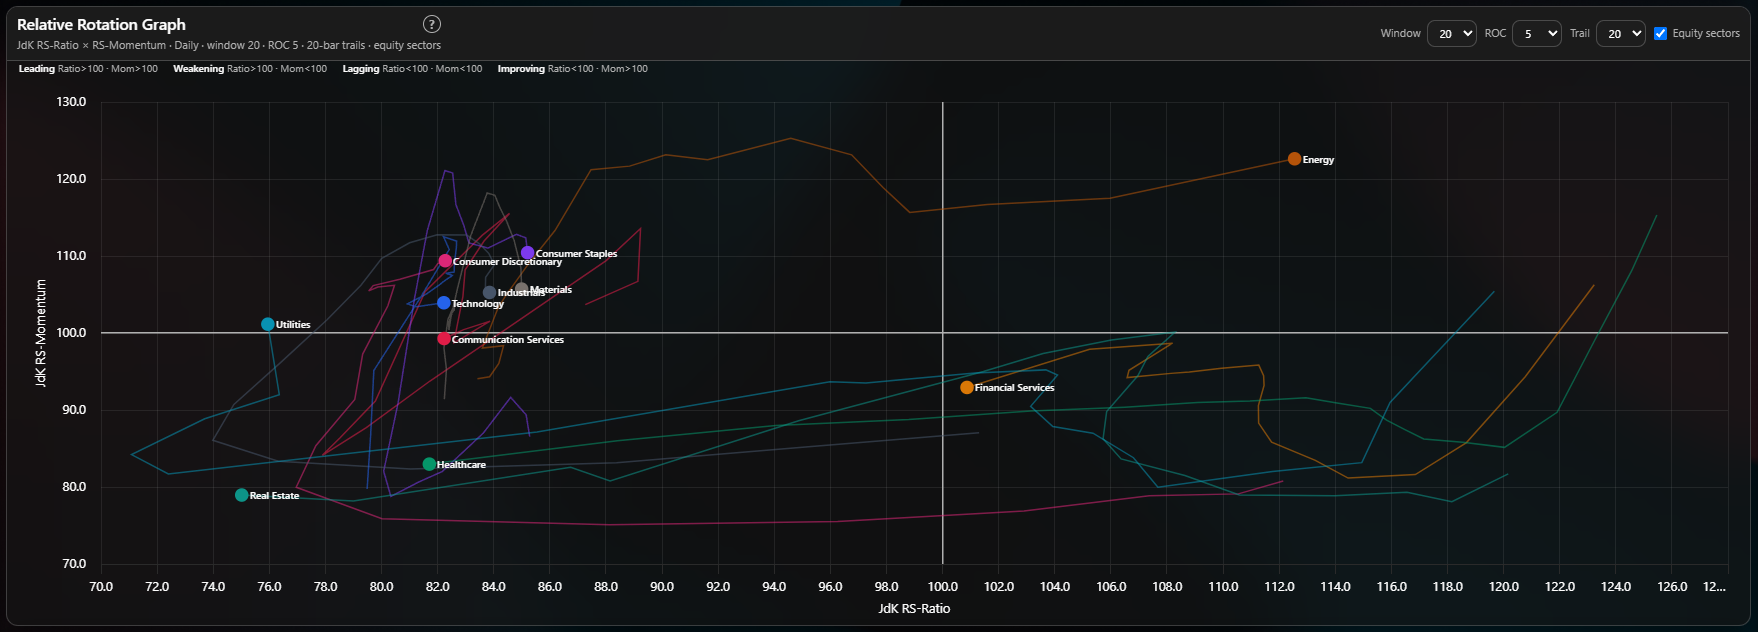Click the 70.0 y-axis tick label
This screenshot has width=1758, height=632.
pyautogui.click(x=74, y=564)
